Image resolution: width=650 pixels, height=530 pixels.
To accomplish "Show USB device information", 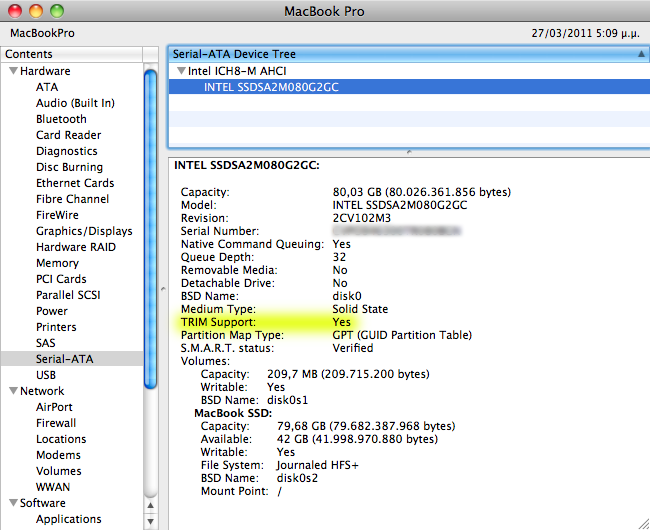I will (46, 375).
